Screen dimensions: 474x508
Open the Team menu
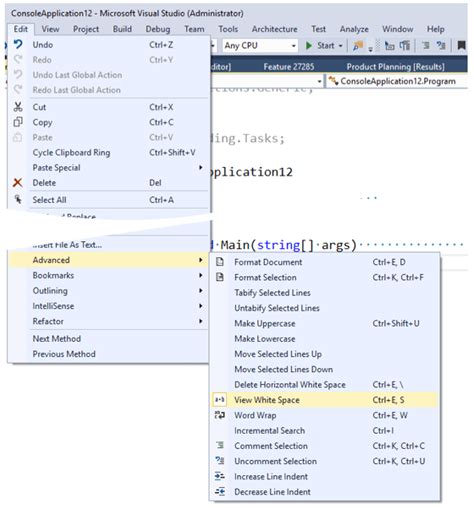[x=194, y=29]
